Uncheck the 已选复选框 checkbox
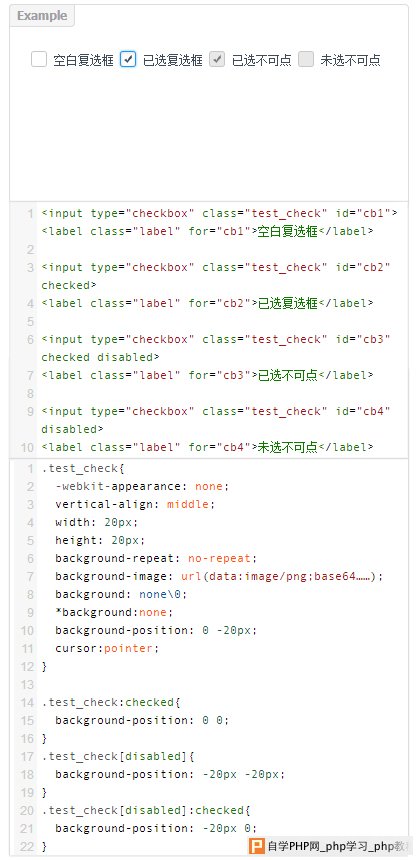The image size is (418, 860). pyautogui.click(x=127, y=59)
